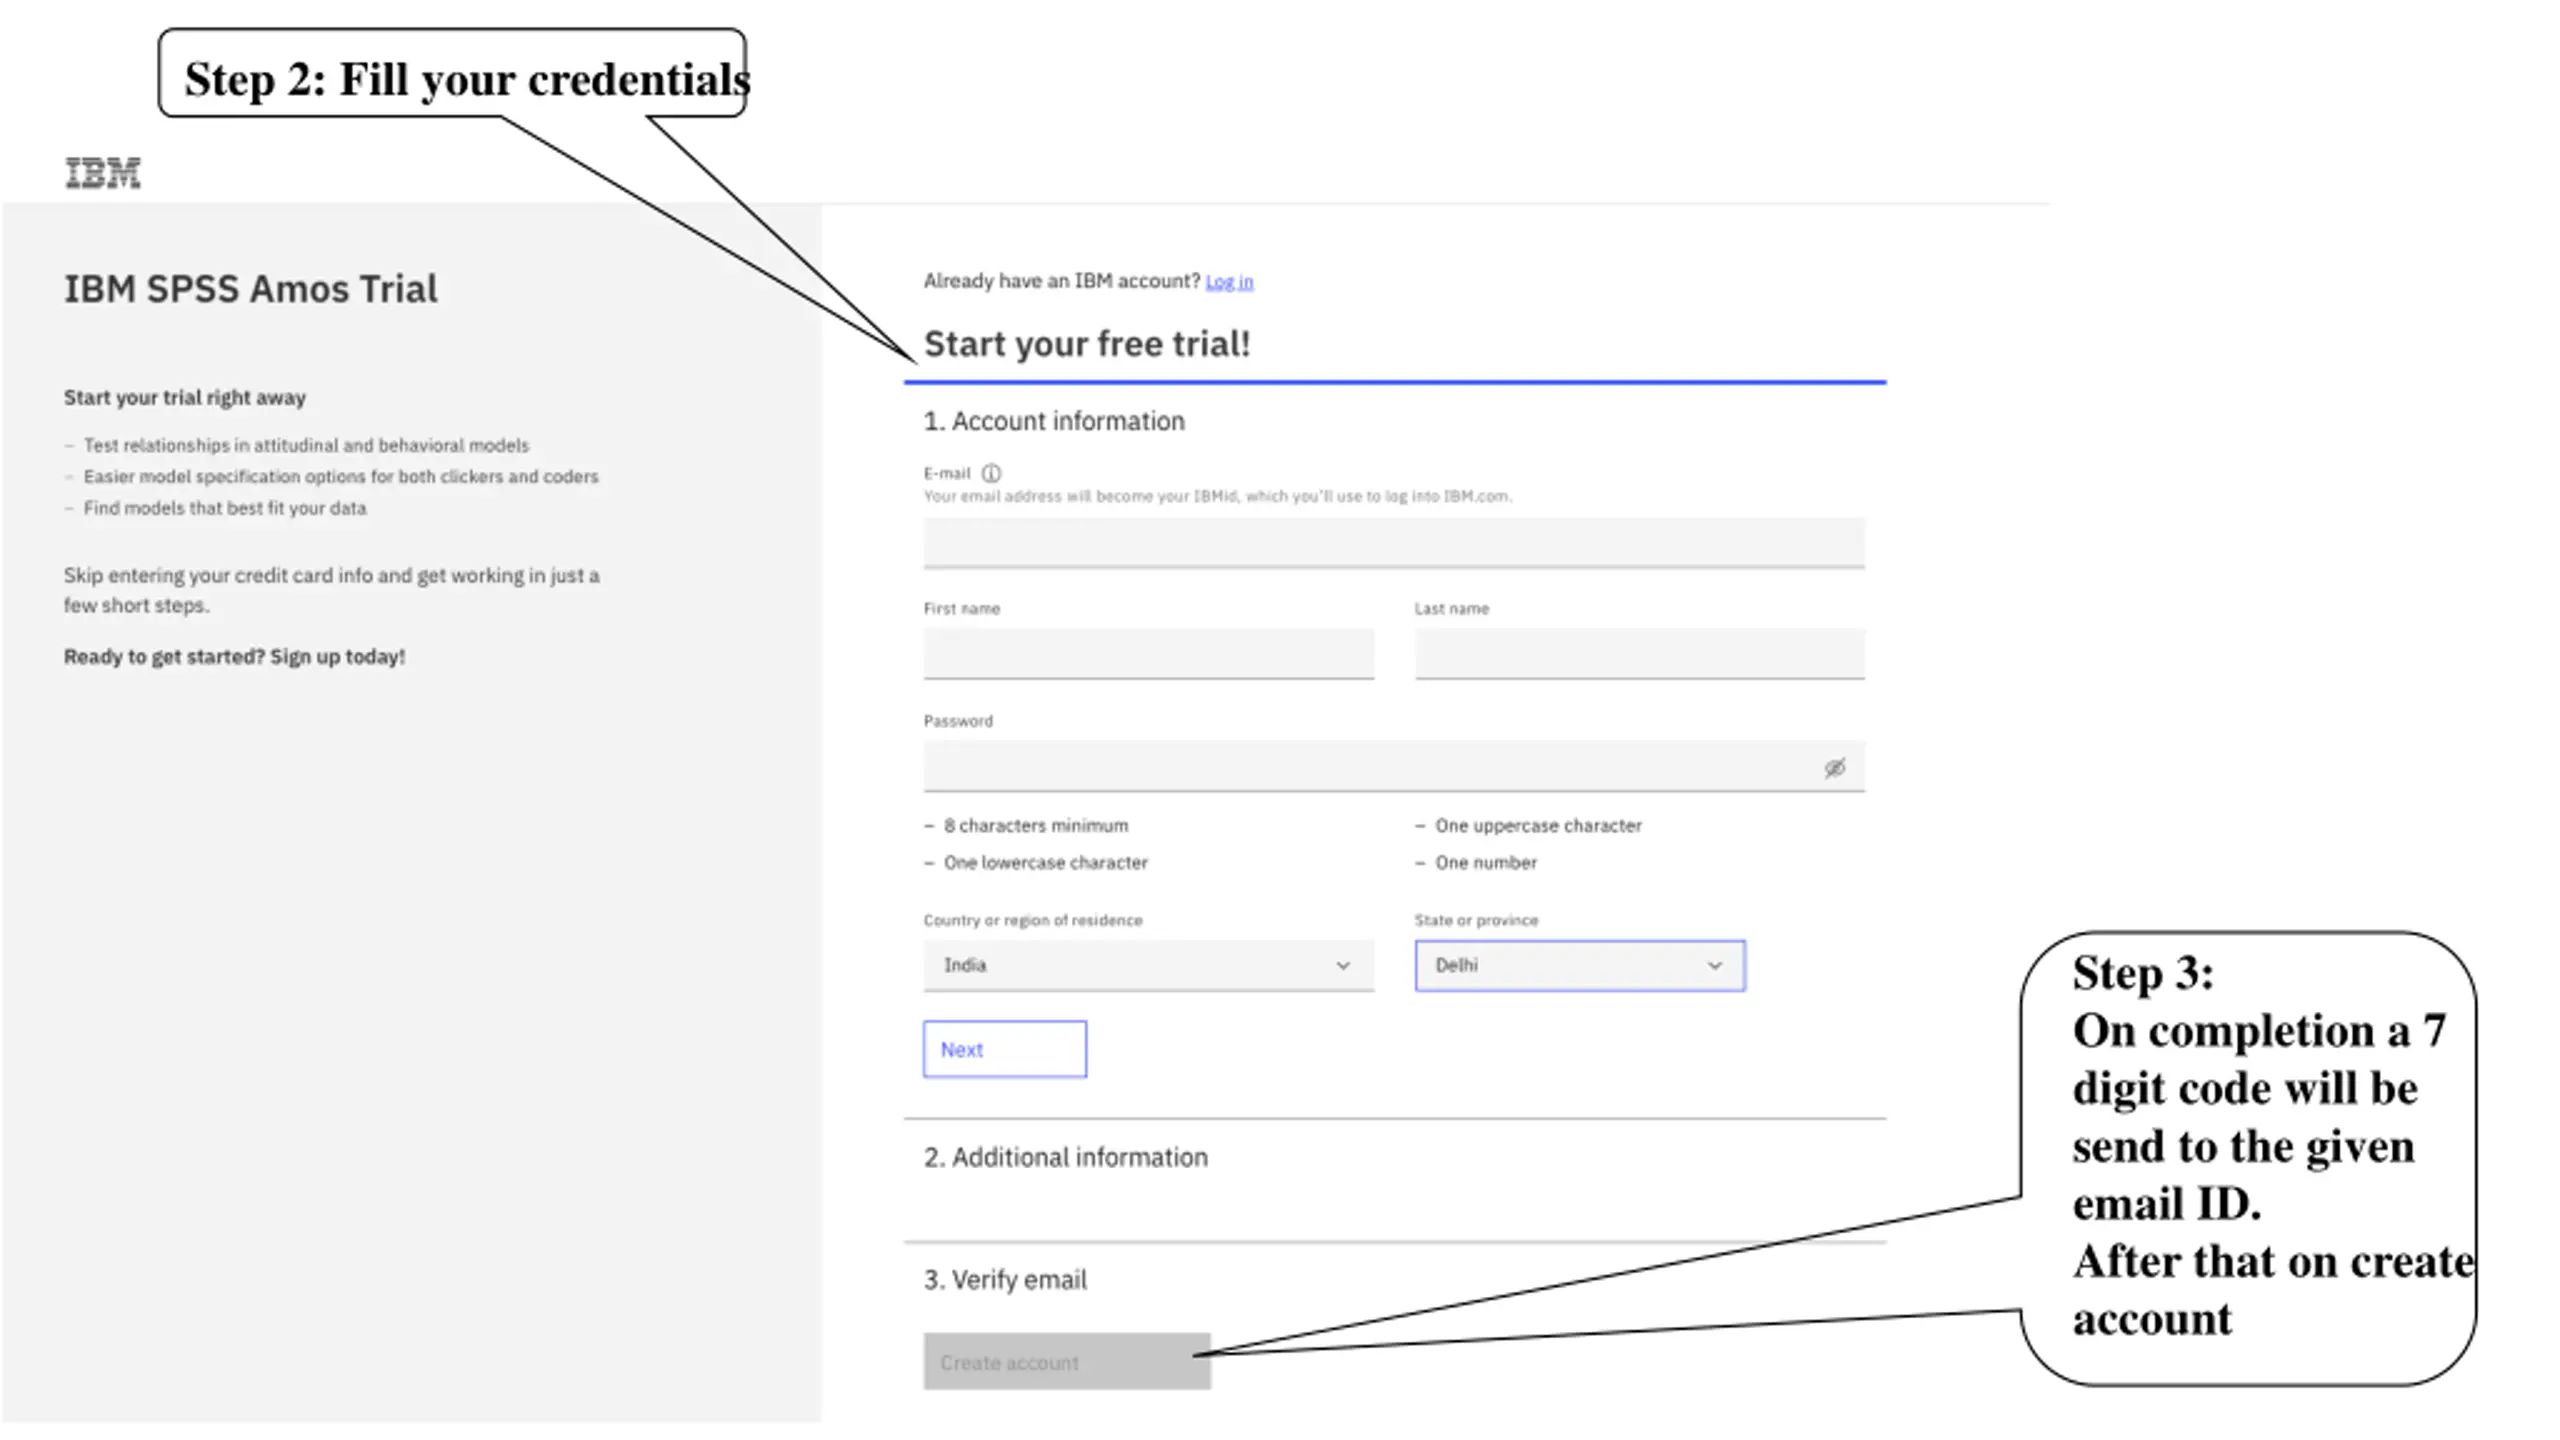
Task: Click the E-mail info tooltip icon
Action: tap(991, 473)
